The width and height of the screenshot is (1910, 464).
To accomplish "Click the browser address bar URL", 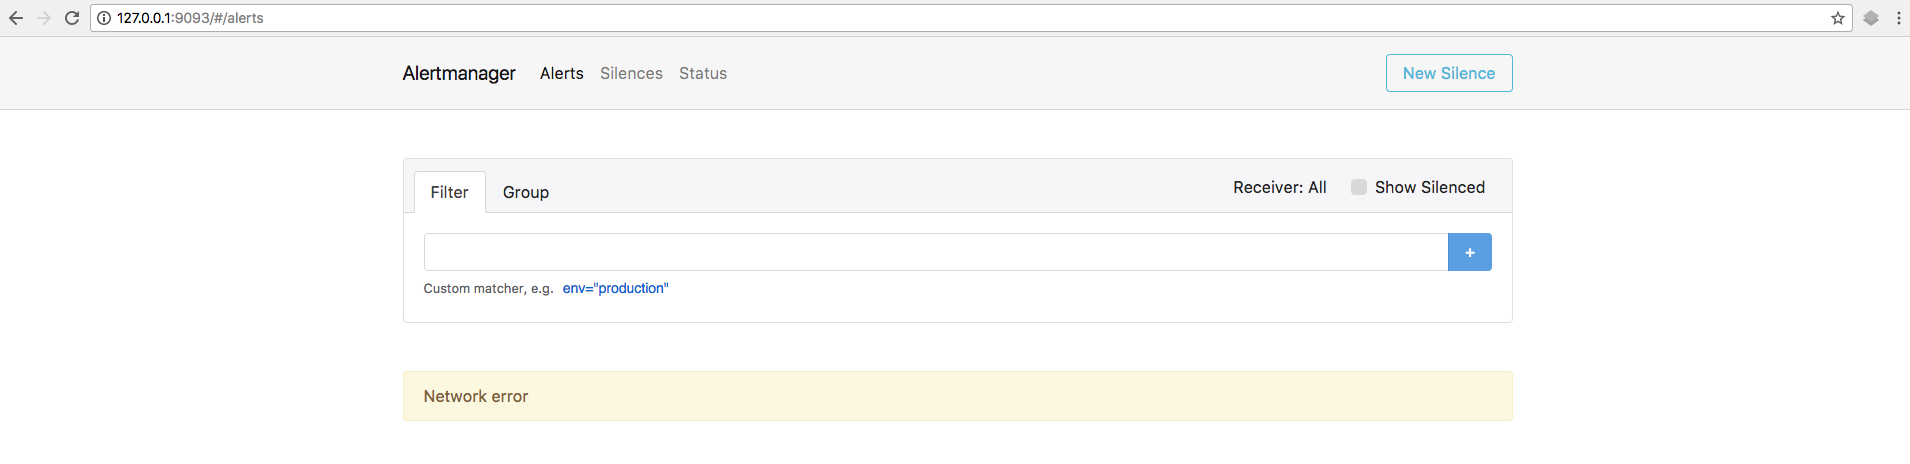I will [x=190, y=18].
